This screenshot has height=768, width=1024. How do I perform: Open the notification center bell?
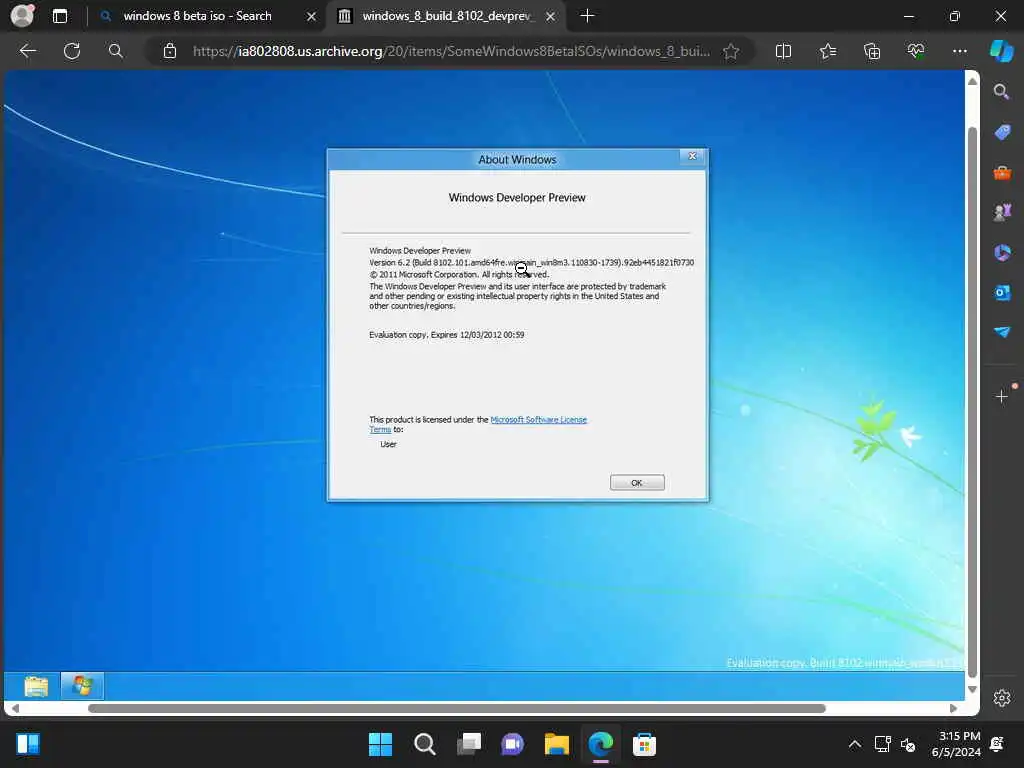click(x=997, y=744)
